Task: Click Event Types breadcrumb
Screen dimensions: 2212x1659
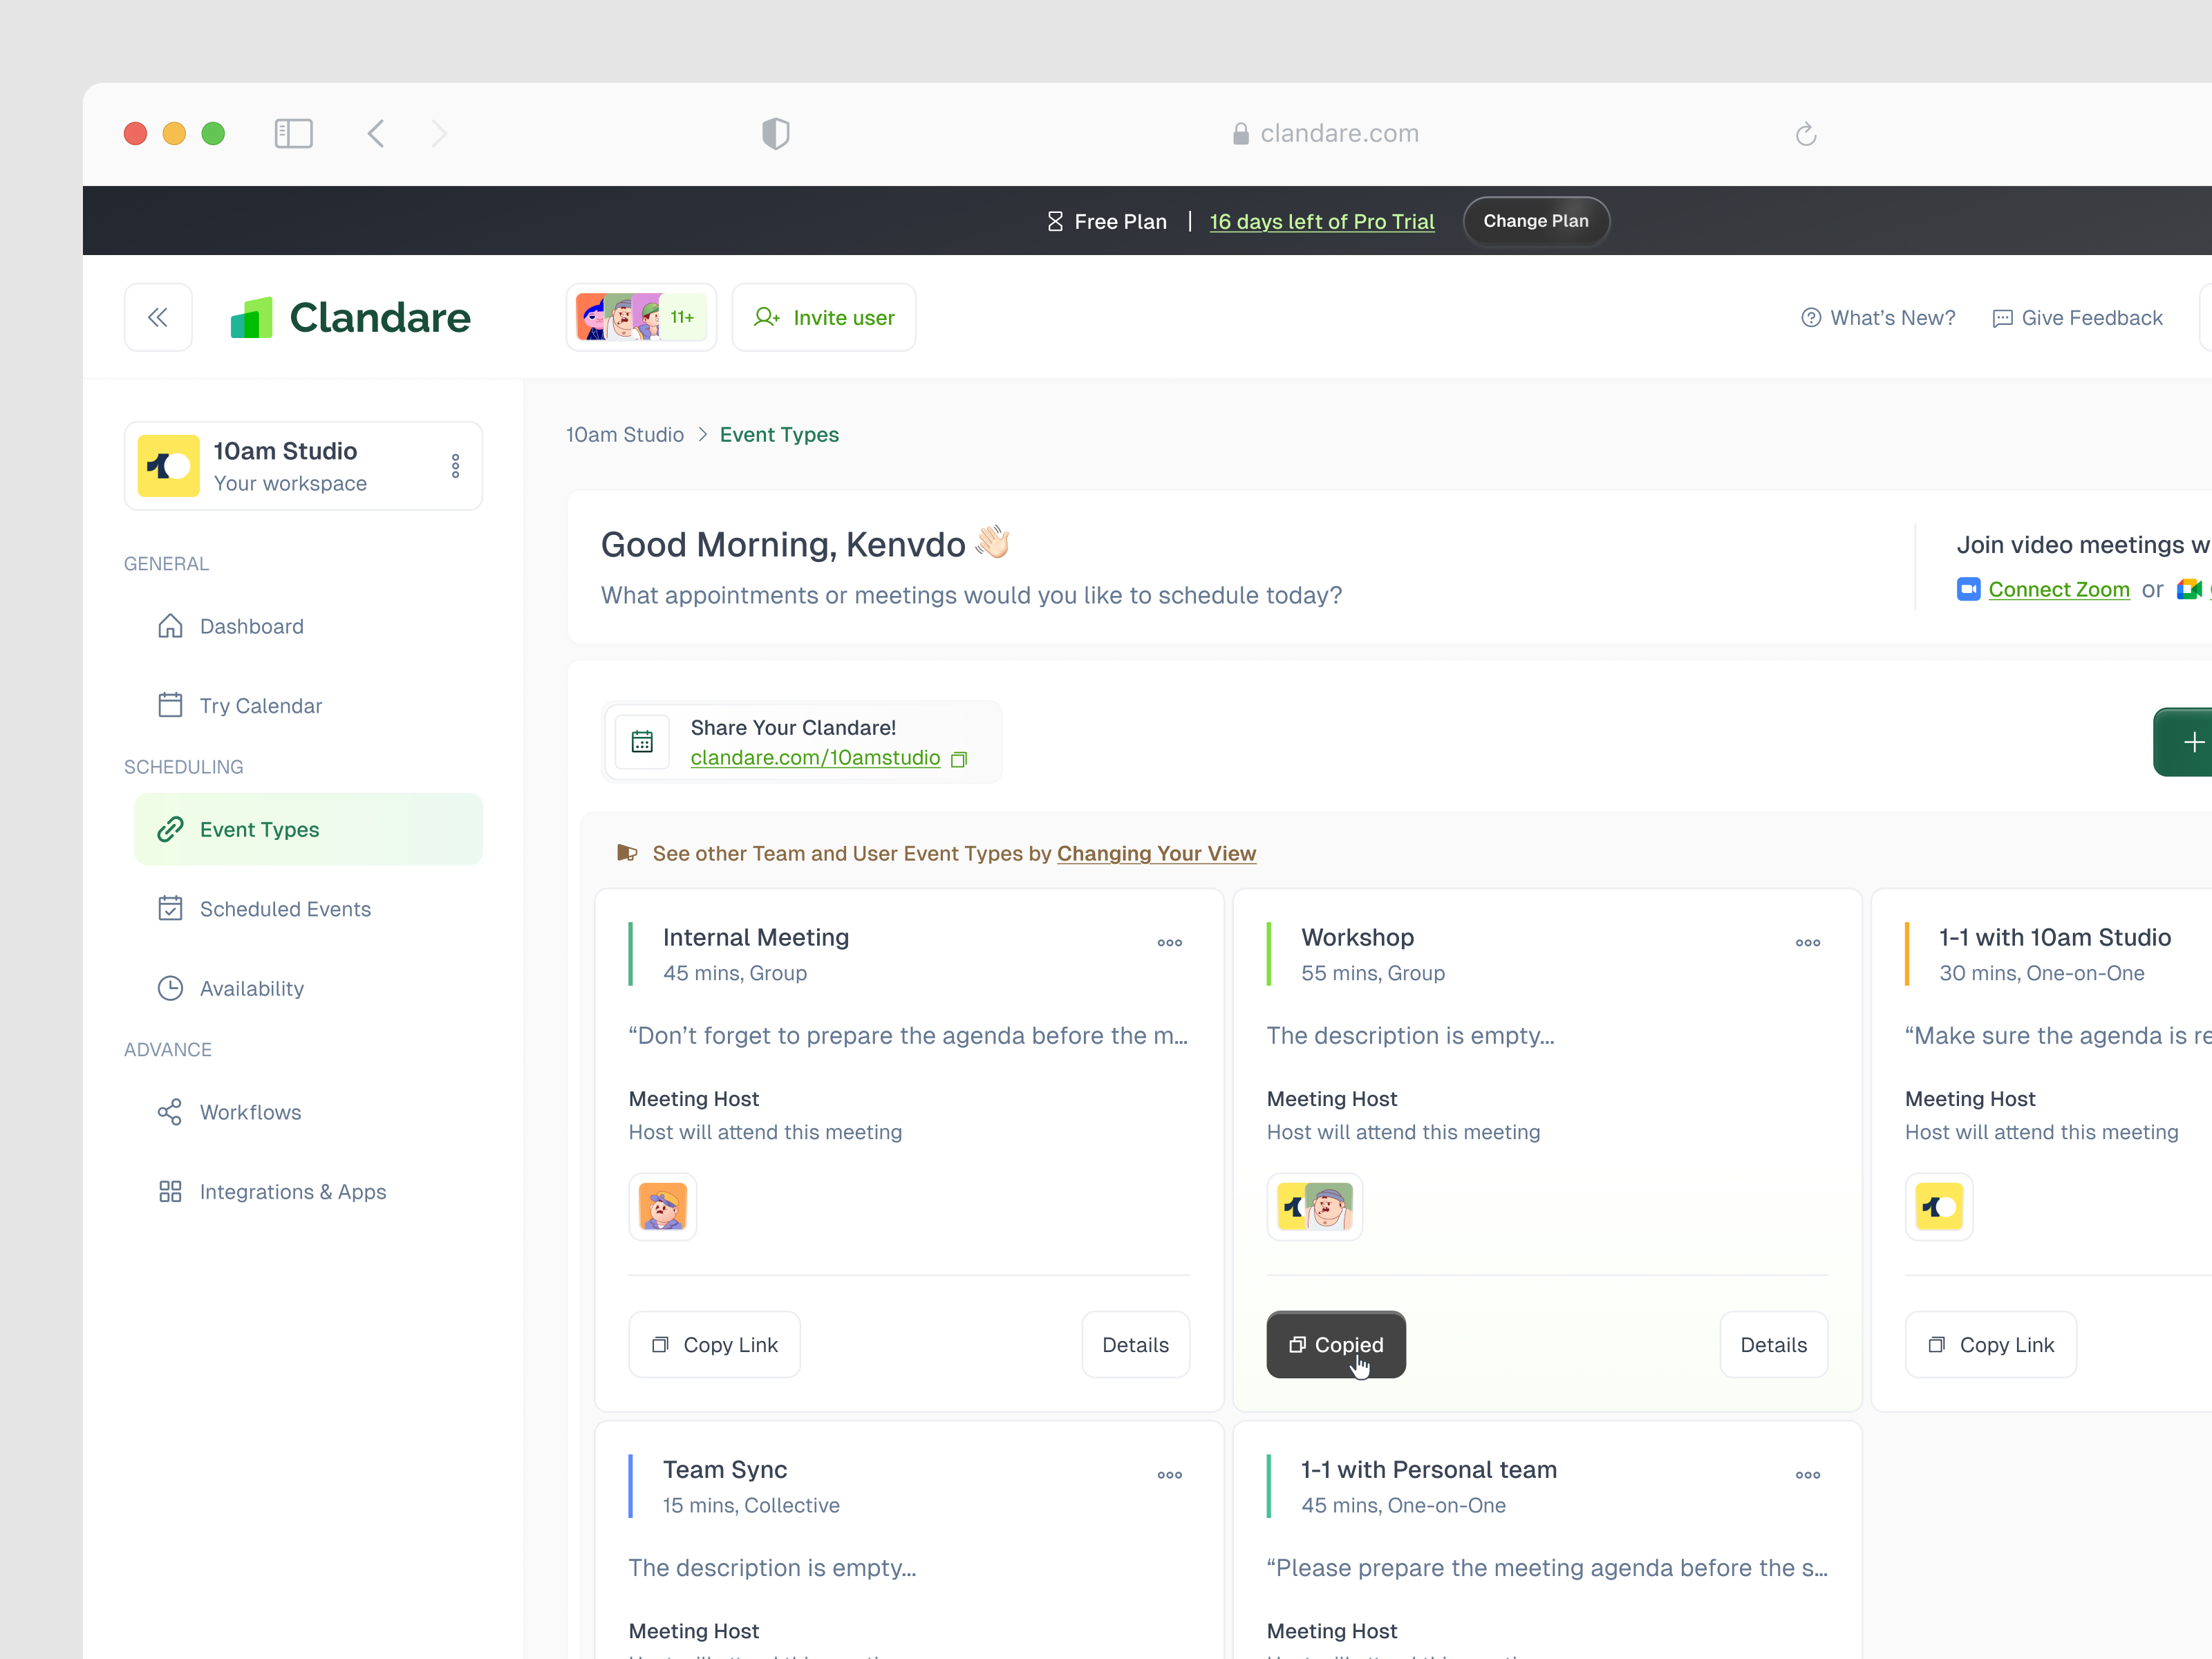Action: pyautogui.click(x=779, y=435)
